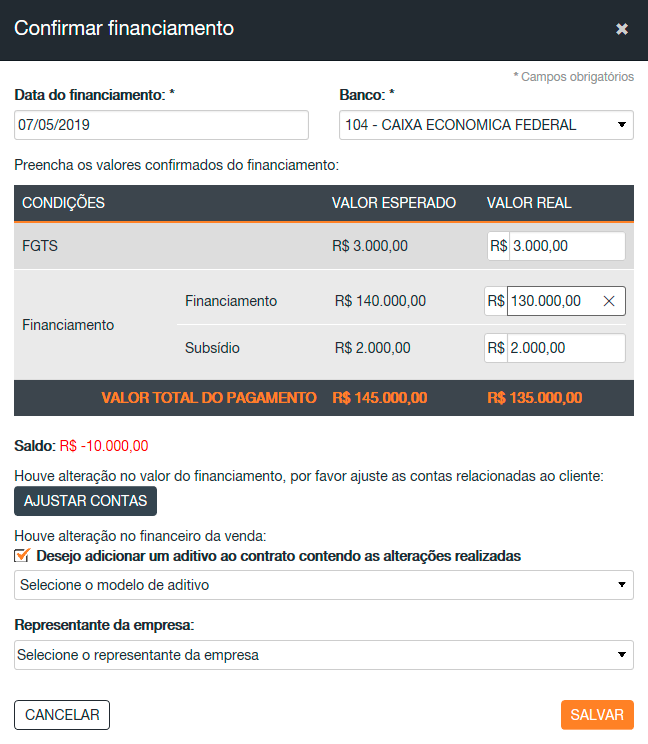Click the aditivo checkbox label text
Viewport: 648px width, 744px height.
click(x=278, y=556)
